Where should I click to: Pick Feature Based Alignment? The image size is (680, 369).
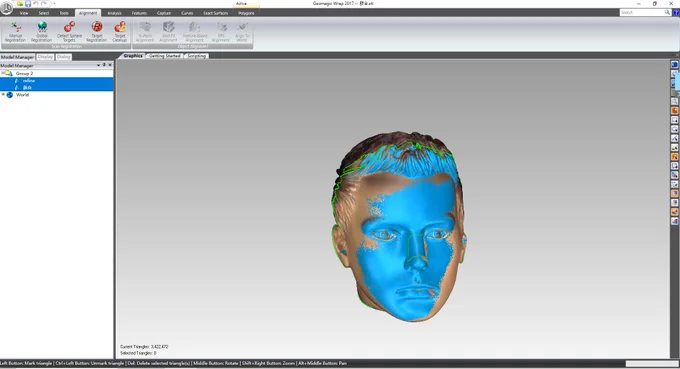click(x=195, y=32)
